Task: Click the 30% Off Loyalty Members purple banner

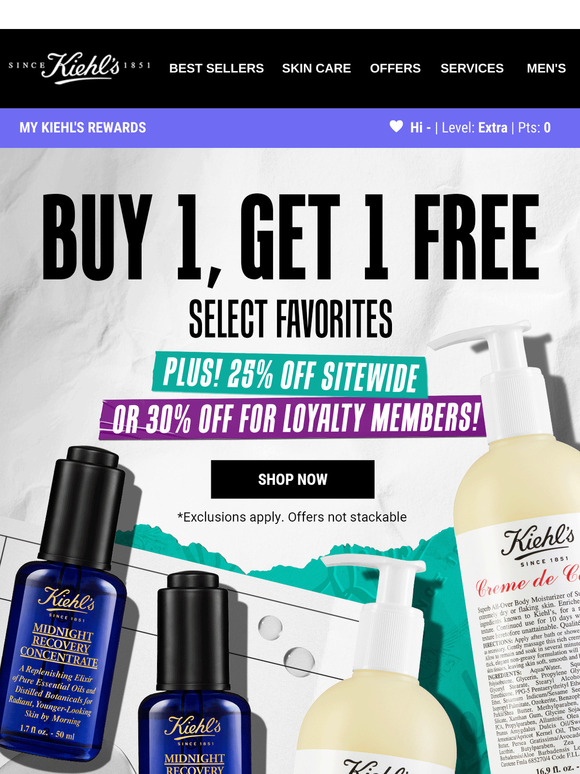Action: click(293, 418)
